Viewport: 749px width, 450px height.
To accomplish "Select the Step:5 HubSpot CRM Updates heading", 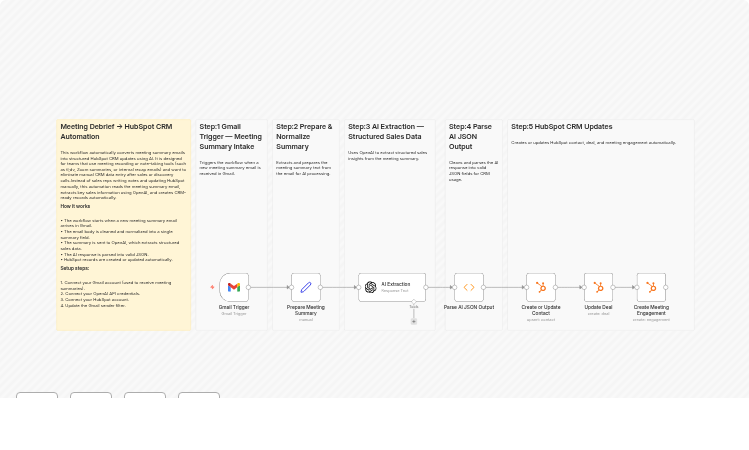I will point(562,127).
